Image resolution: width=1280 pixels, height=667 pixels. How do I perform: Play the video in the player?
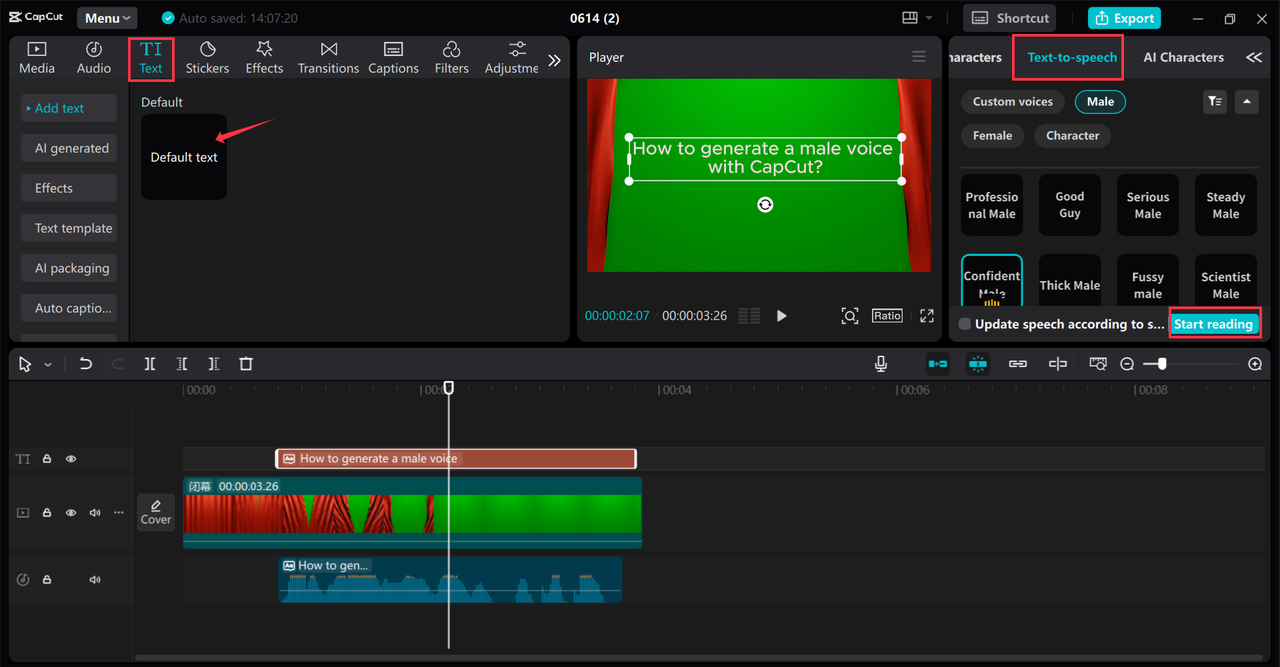coord(782,316)
